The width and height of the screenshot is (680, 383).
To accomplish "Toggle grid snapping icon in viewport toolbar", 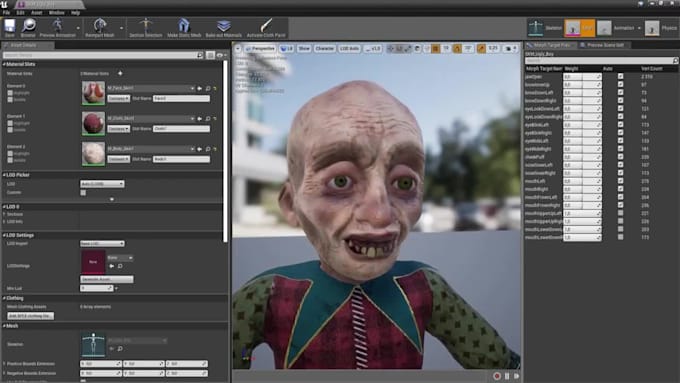I will point(435,49).
